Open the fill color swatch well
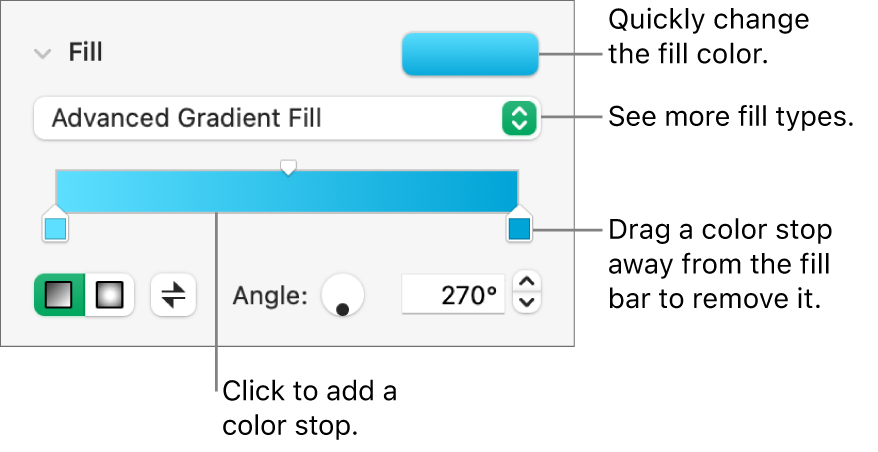Image resolution: width=878 pixels, height=452 pixels. (469, 54)
